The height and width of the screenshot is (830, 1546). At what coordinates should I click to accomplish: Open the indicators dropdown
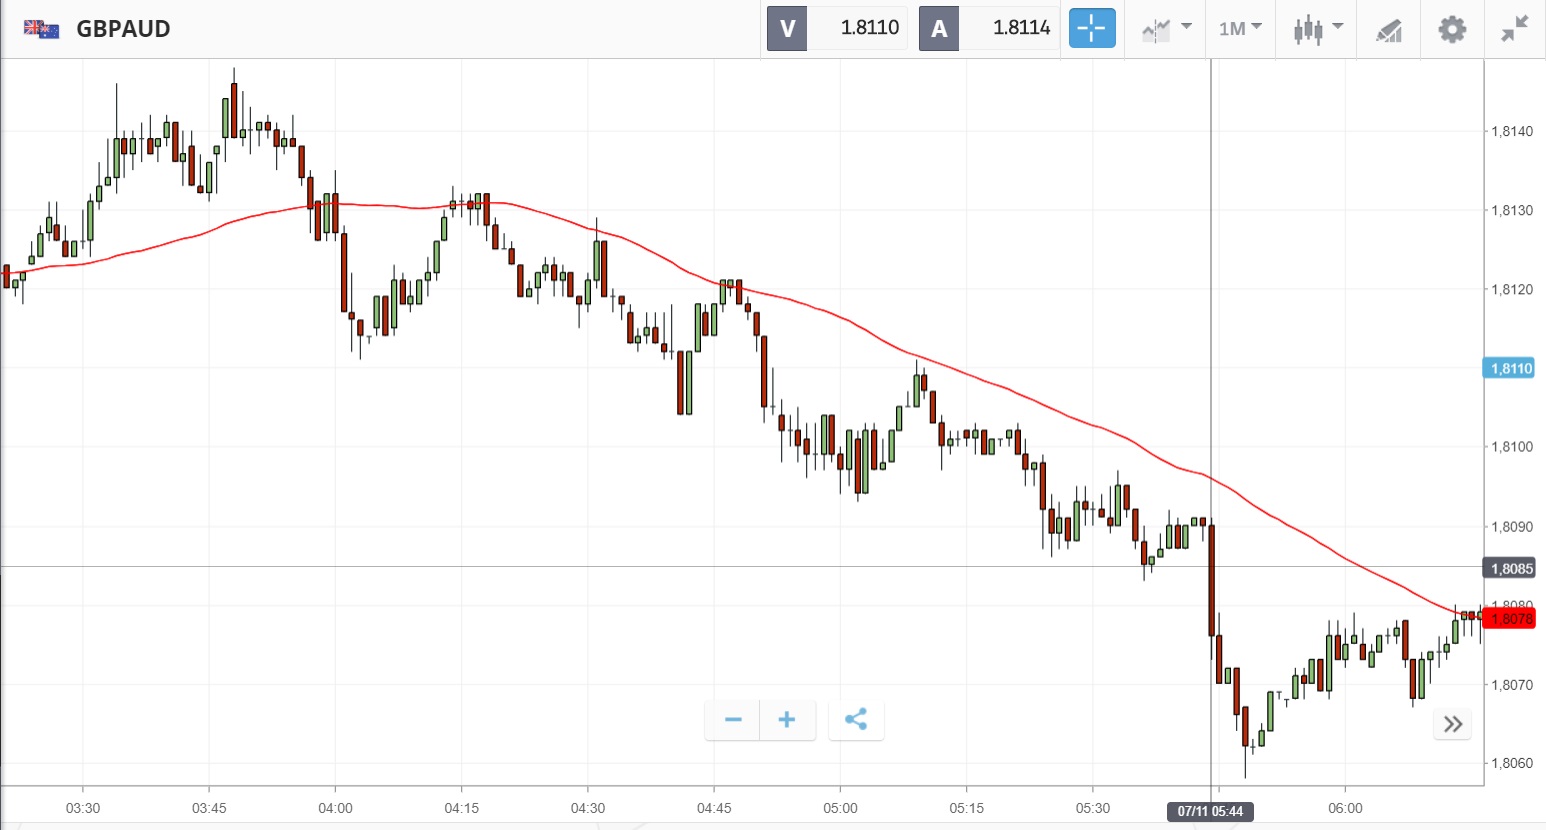[x=1166, y=29]
